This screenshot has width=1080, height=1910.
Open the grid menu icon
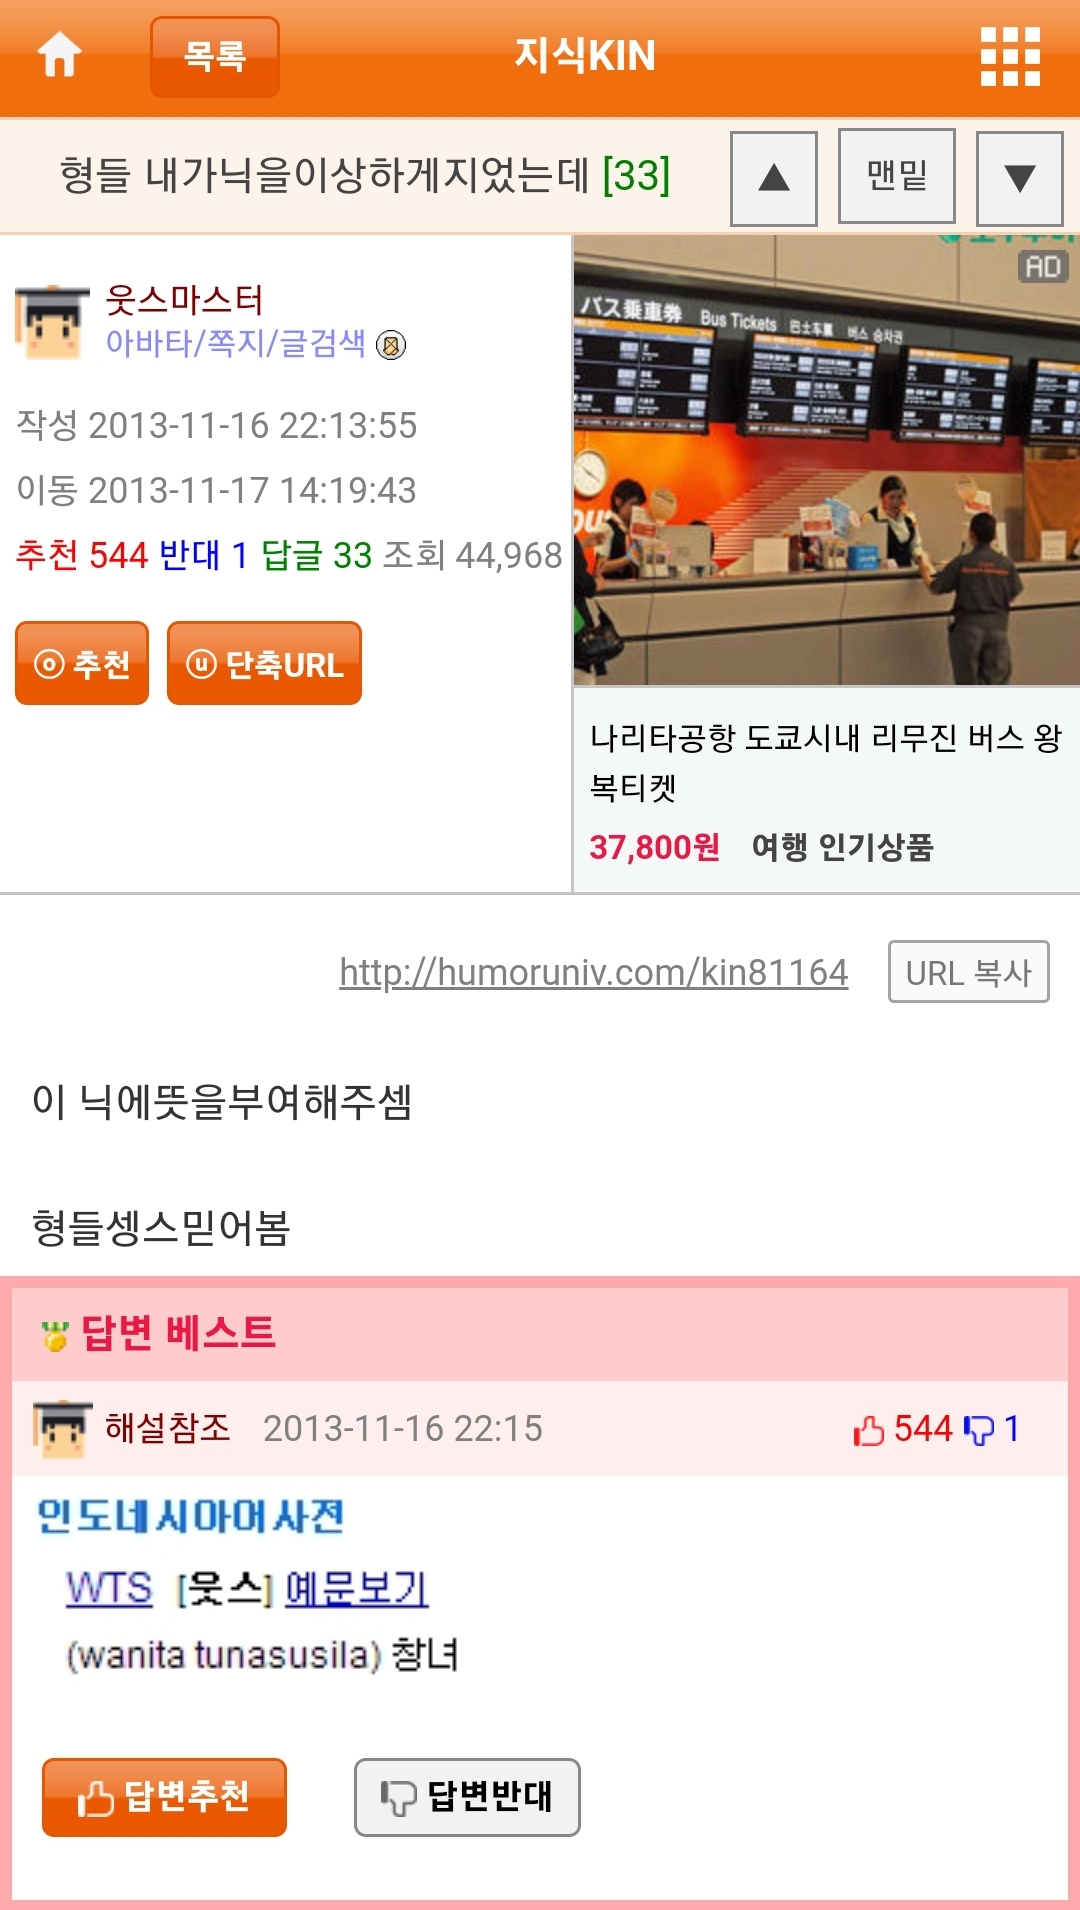click(x=1010, y=56)
